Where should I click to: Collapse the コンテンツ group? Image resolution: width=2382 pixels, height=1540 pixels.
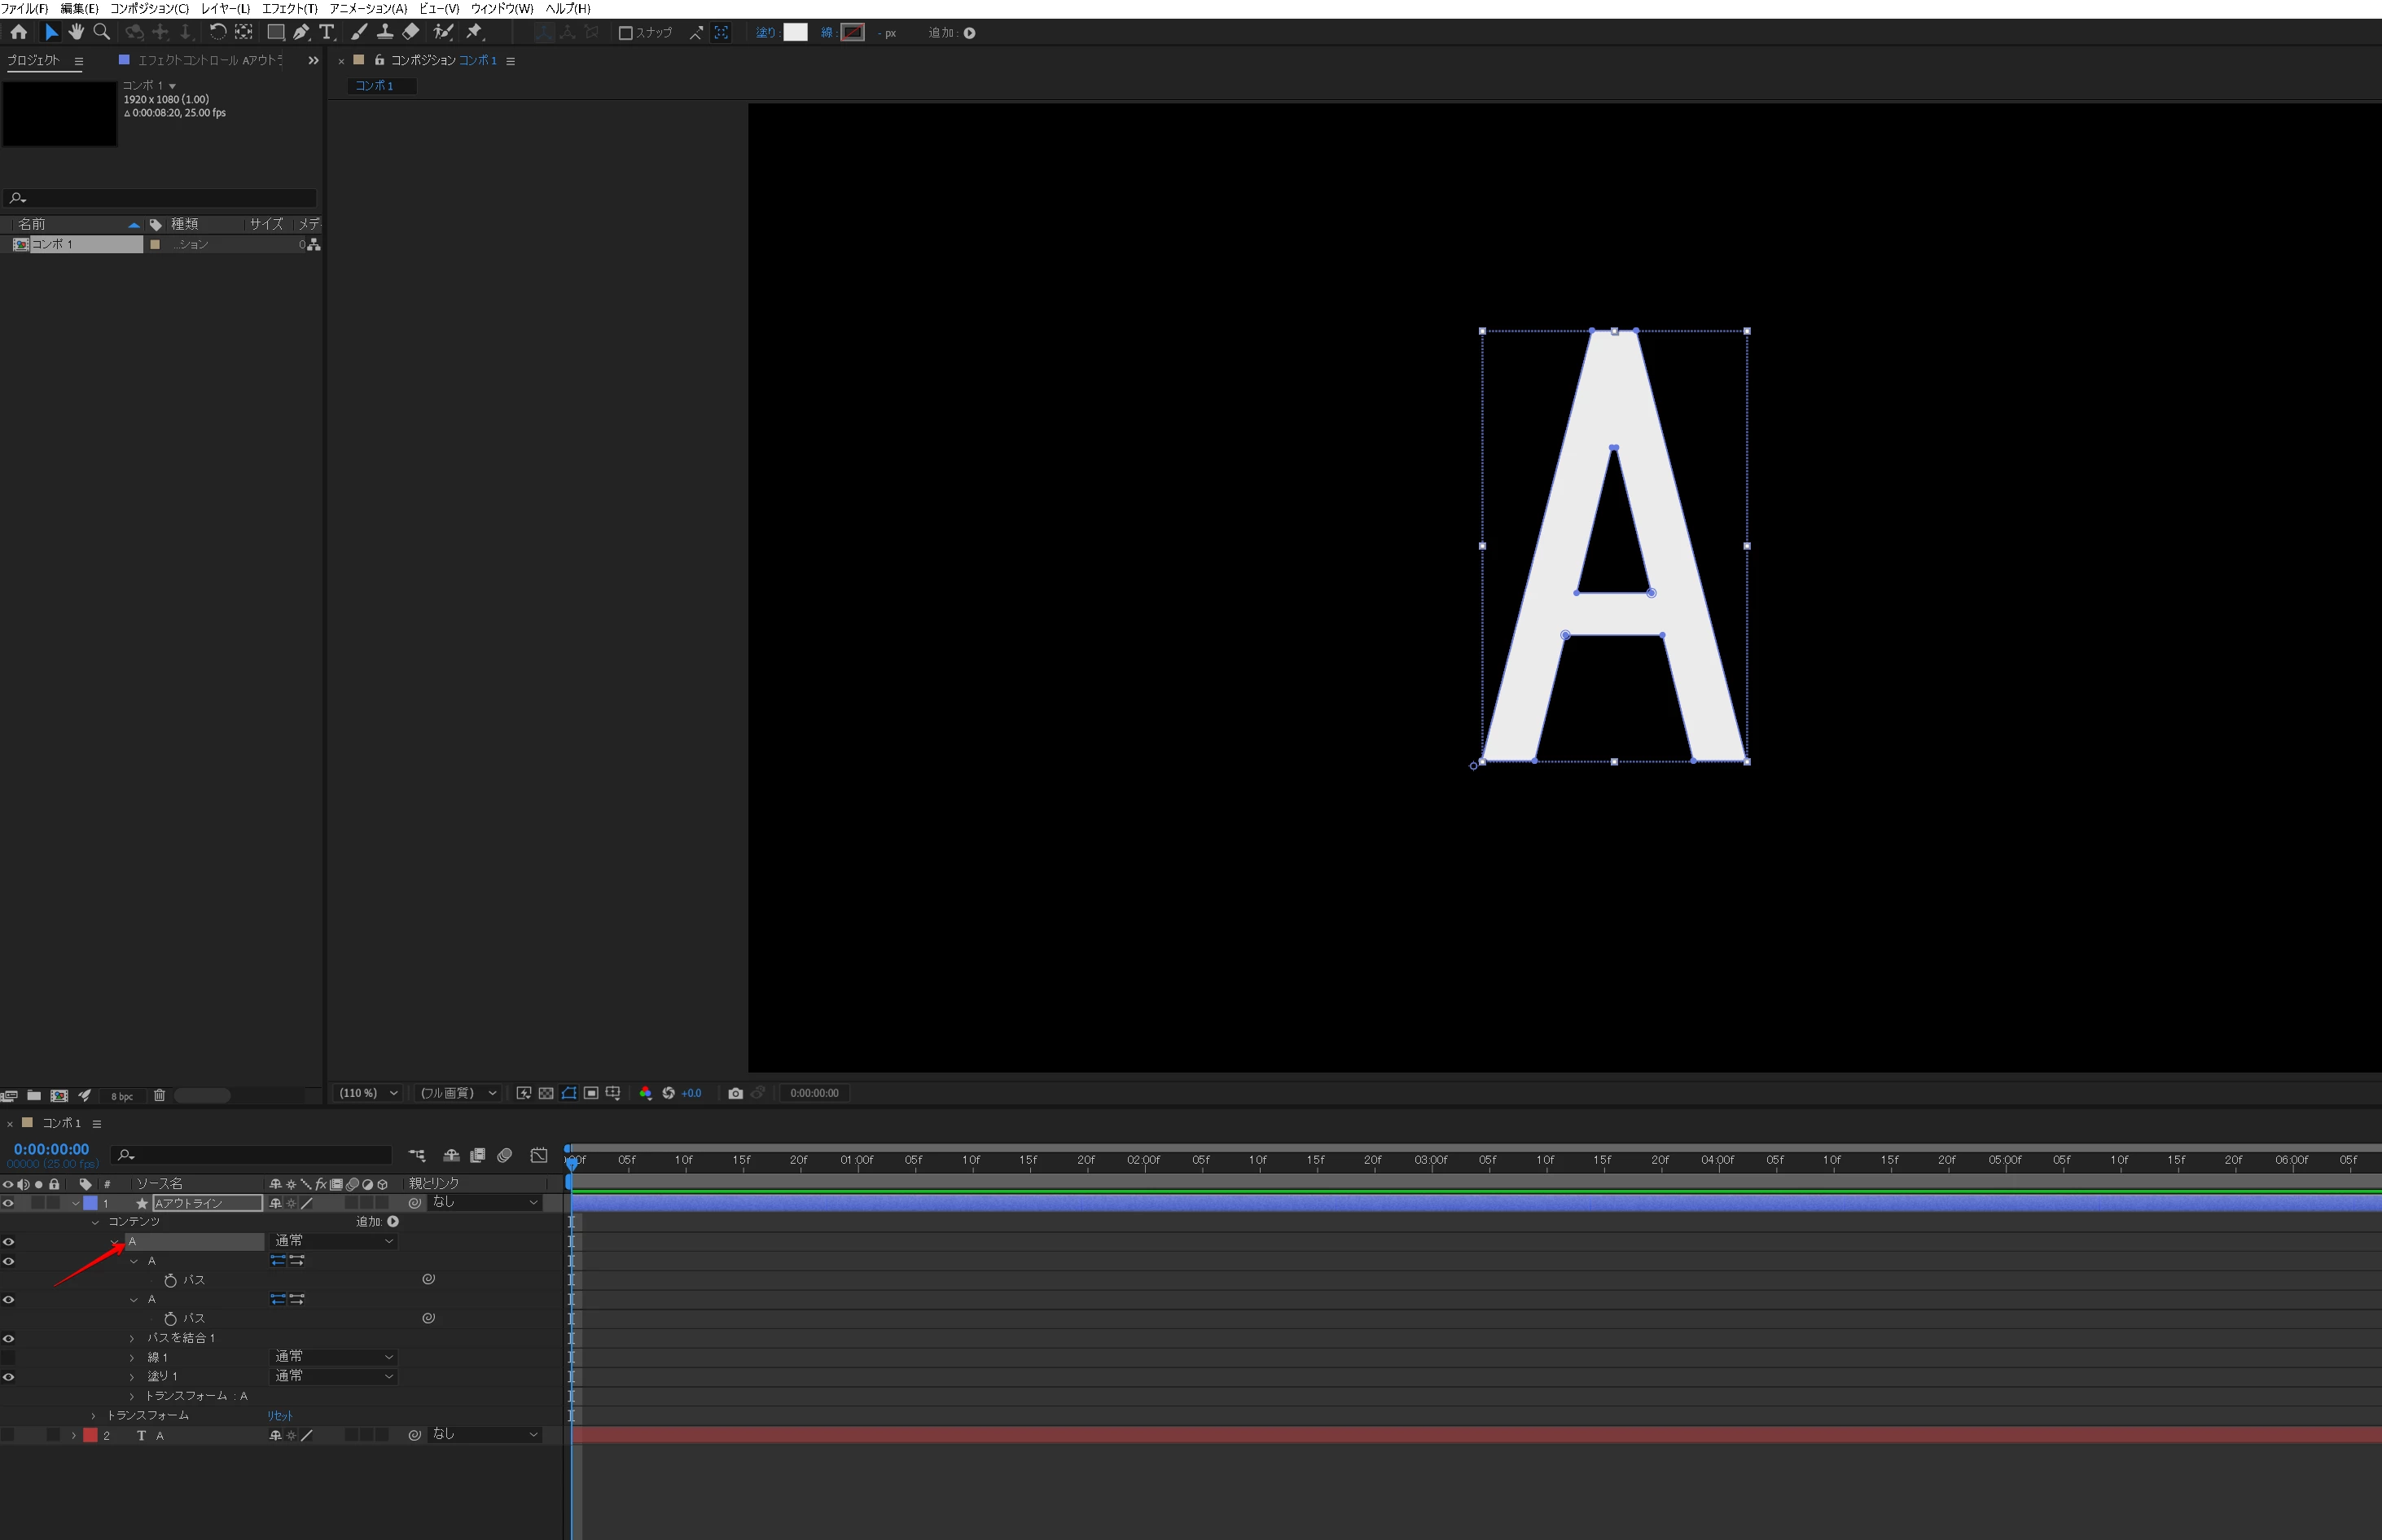[x=95, y=1222]
